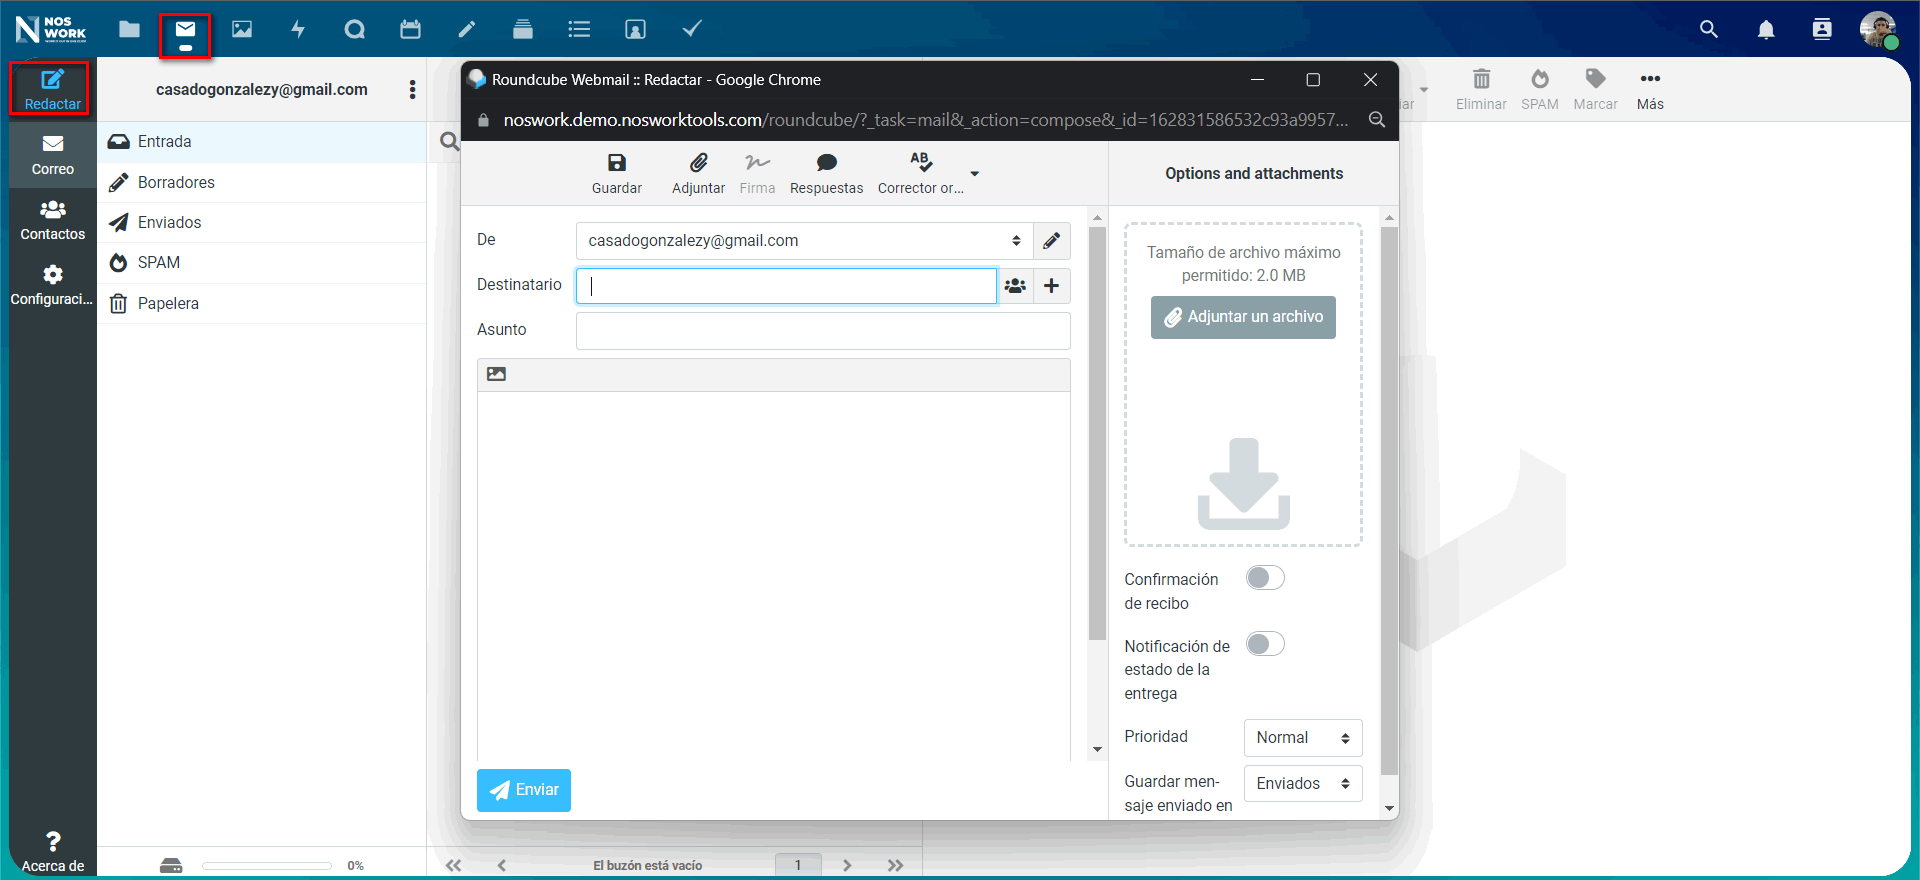Open the Entrada folder
This screenshot has height=880, width=1920.
(262, 142)
